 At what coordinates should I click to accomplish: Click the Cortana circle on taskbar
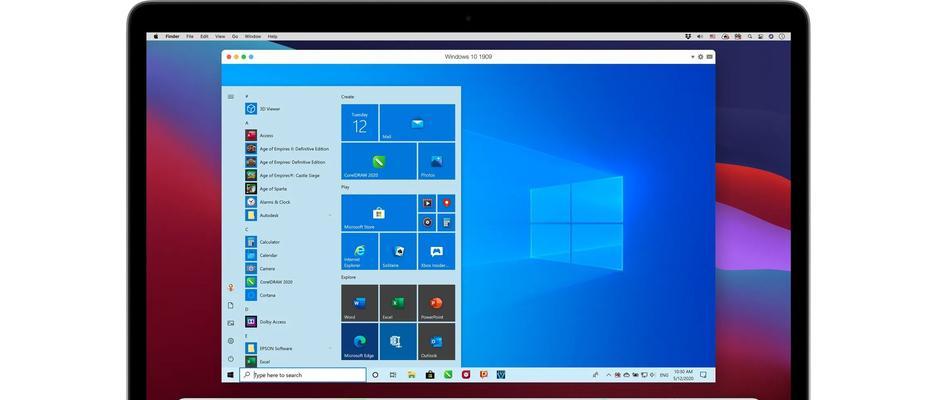(x=375, y=375)
